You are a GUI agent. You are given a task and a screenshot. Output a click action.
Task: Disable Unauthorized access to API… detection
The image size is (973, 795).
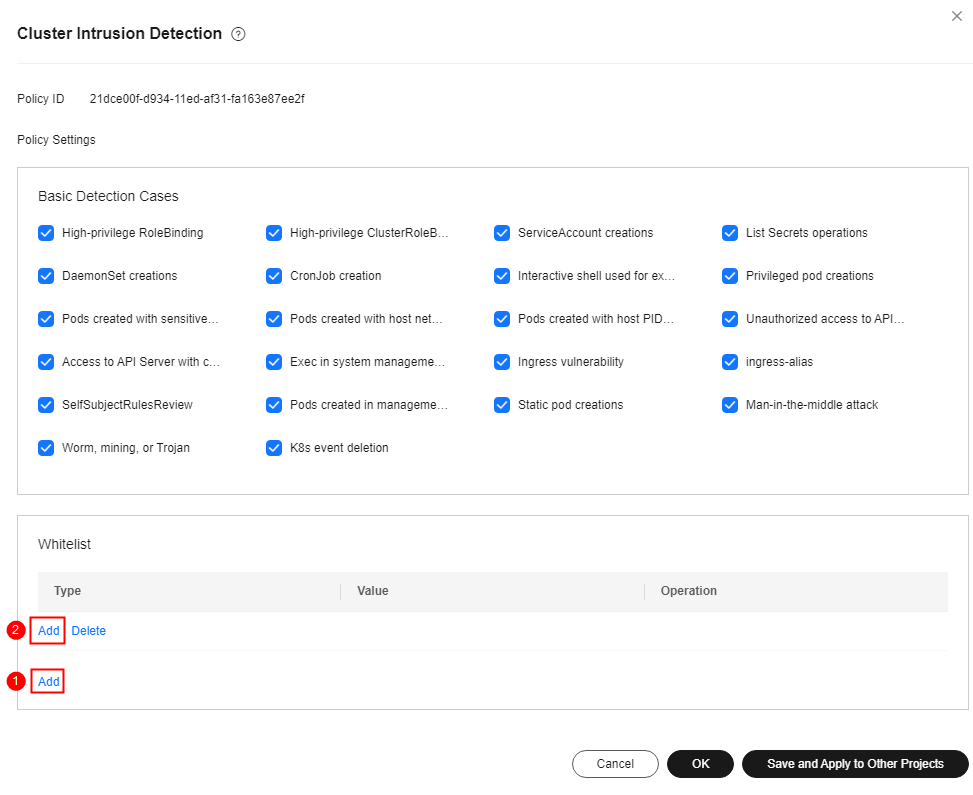pyautogui.click(x=730, y=319)
